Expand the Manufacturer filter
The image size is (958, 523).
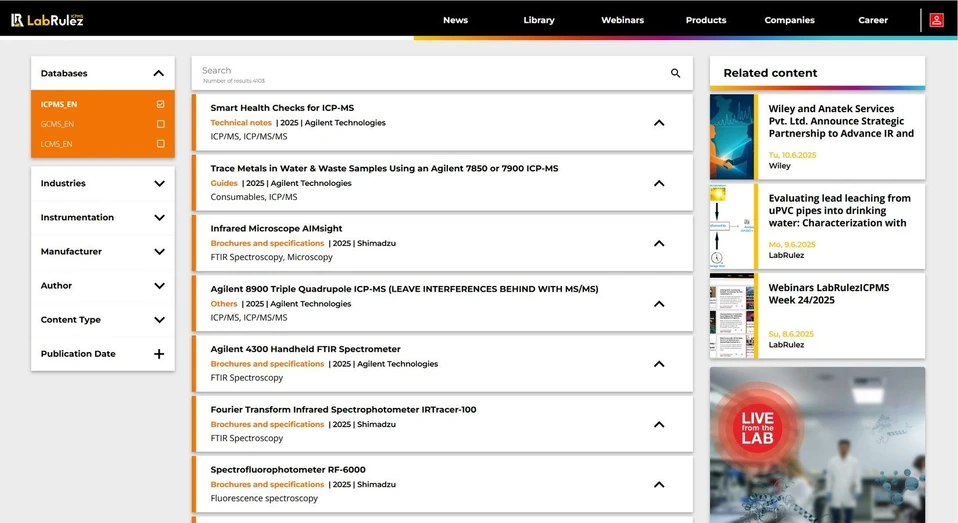[x=159, y=252]
